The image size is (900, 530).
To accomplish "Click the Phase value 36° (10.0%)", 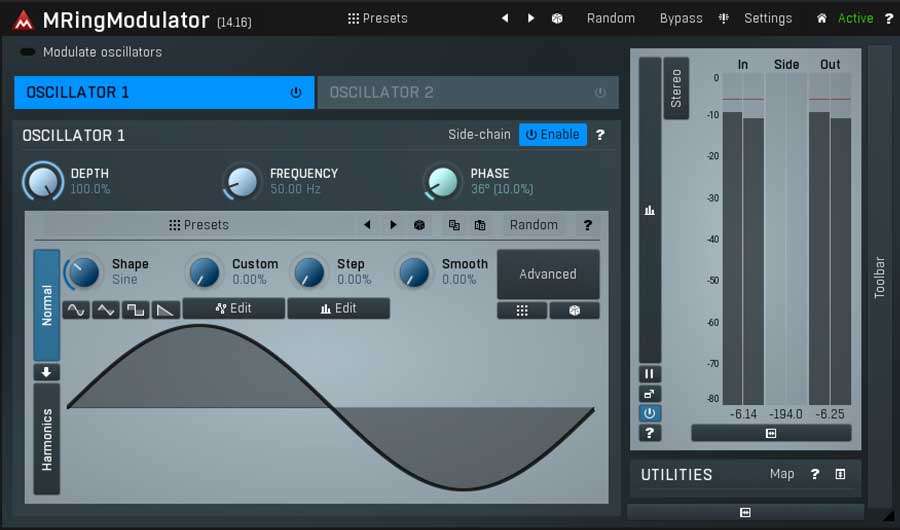I will 502,189.
